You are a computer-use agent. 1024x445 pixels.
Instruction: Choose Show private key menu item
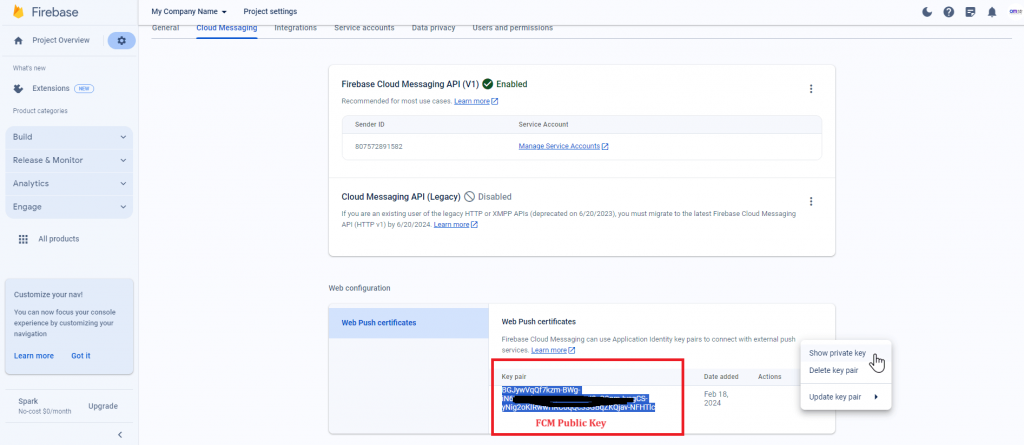[x=846, y=353]
